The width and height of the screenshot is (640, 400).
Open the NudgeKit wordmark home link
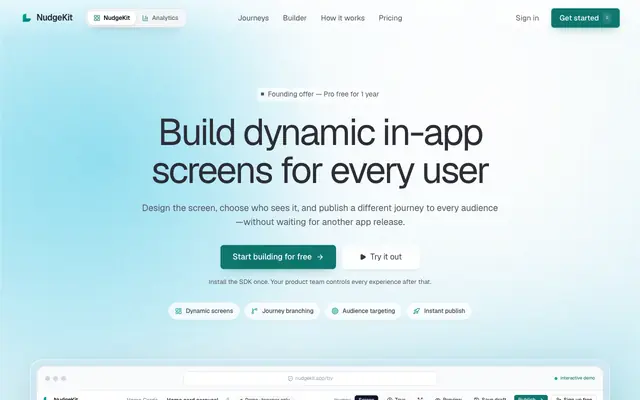pos(54,18)
